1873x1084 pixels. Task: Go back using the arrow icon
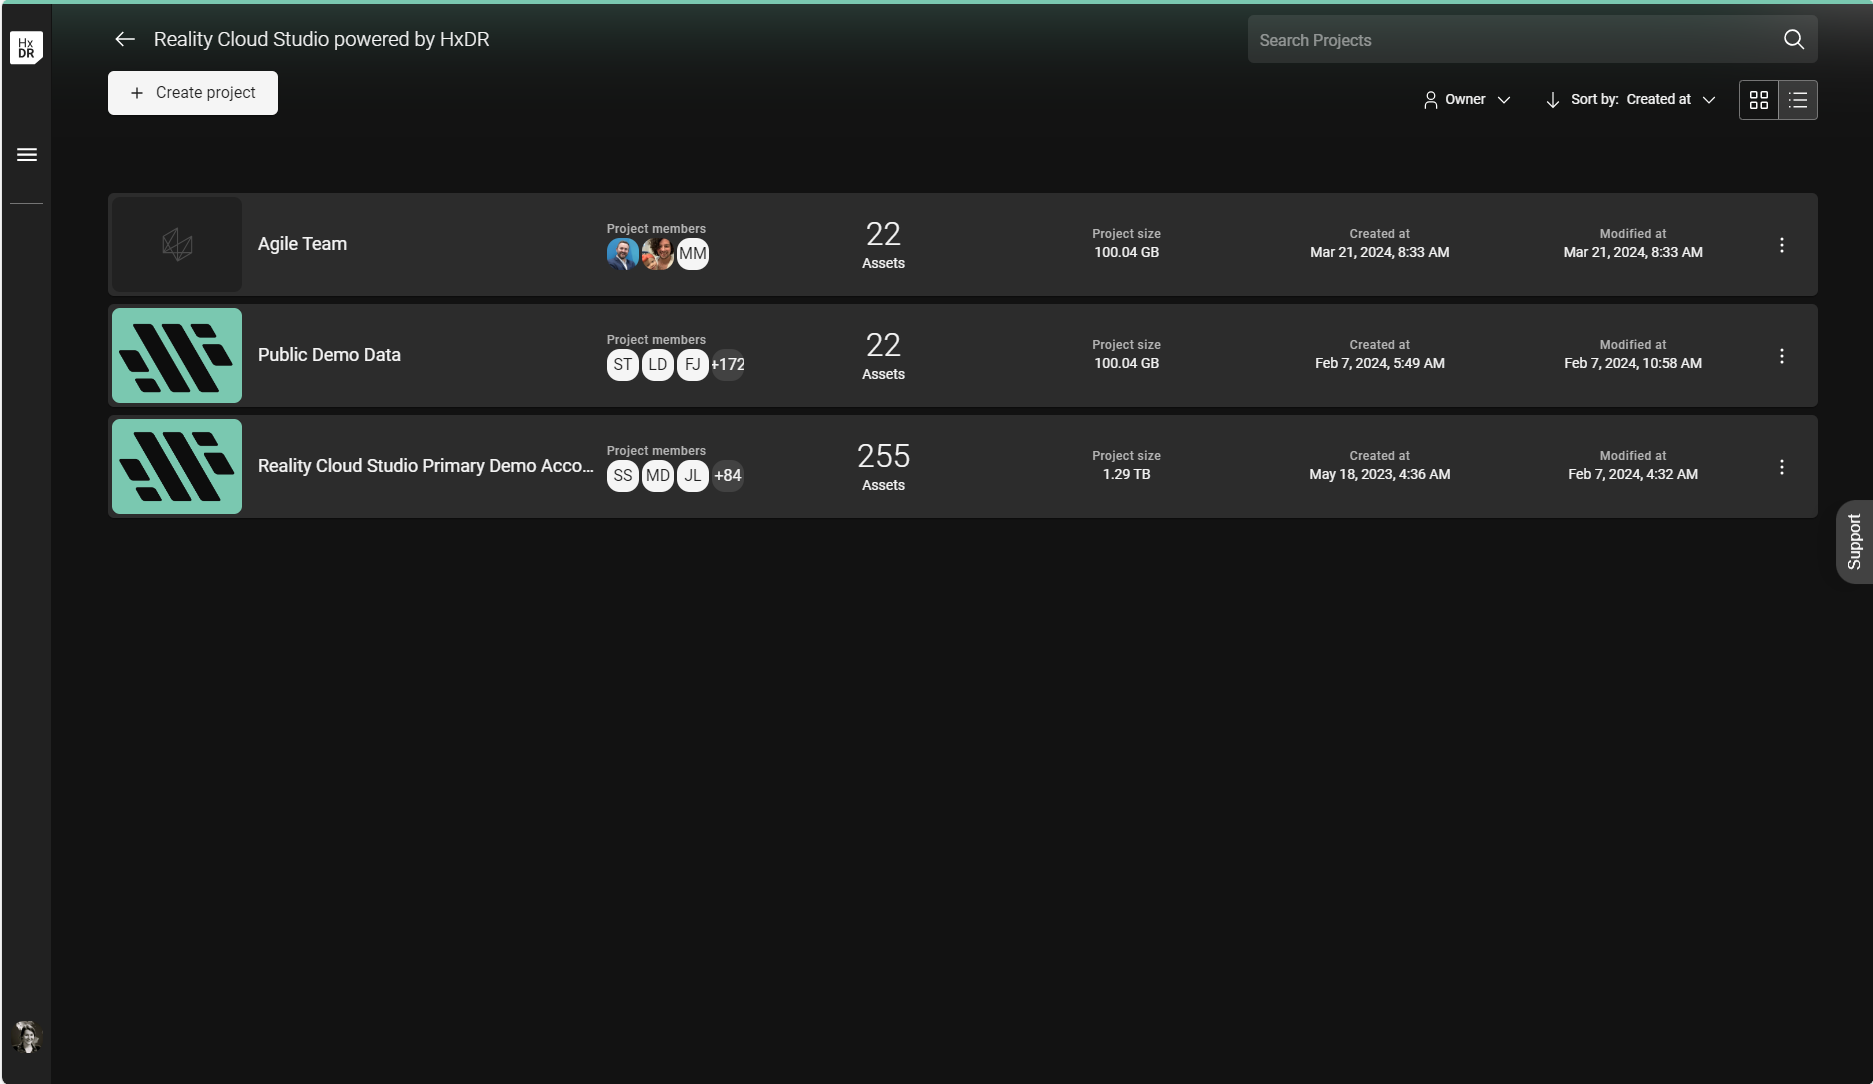click(125, 39)
